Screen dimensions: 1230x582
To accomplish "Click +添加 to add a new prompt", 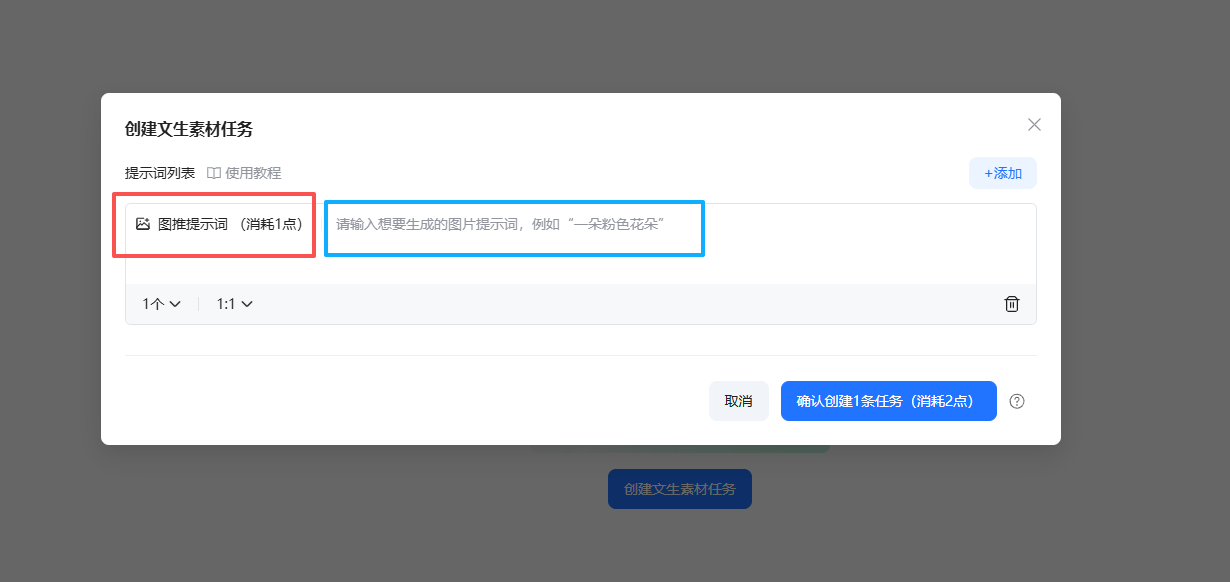I will (x=1001, y=172).
